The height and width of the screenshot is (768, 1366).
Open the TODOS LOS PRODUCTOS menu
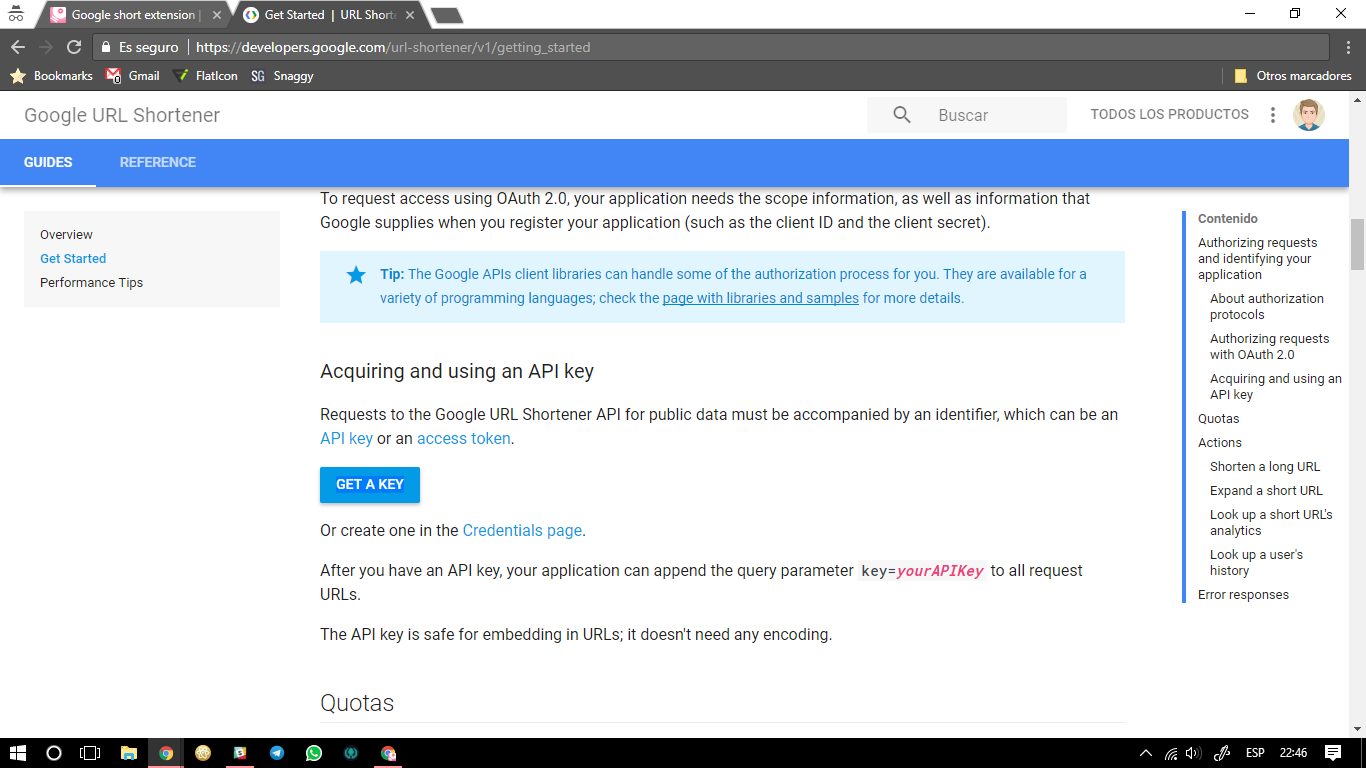tap(1169, 115)
